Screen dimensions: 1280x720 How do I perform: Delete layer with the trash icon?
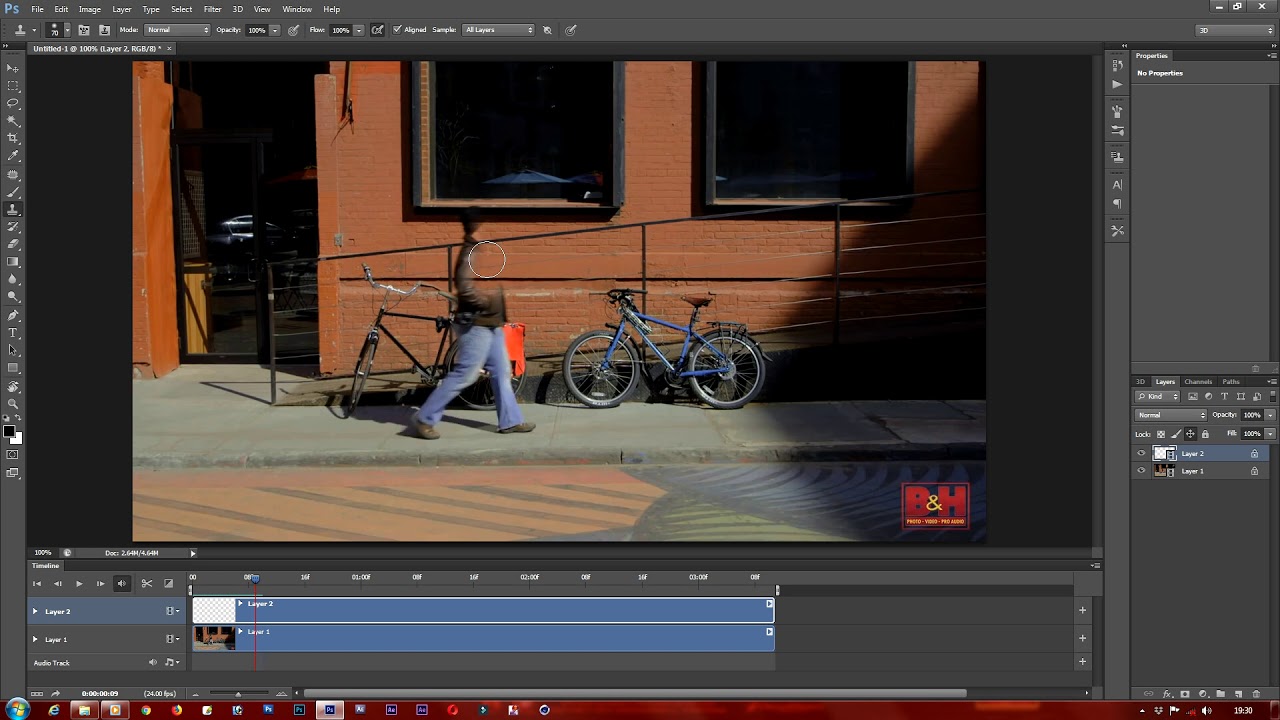pyautogui.click(x=1256, y=694)
